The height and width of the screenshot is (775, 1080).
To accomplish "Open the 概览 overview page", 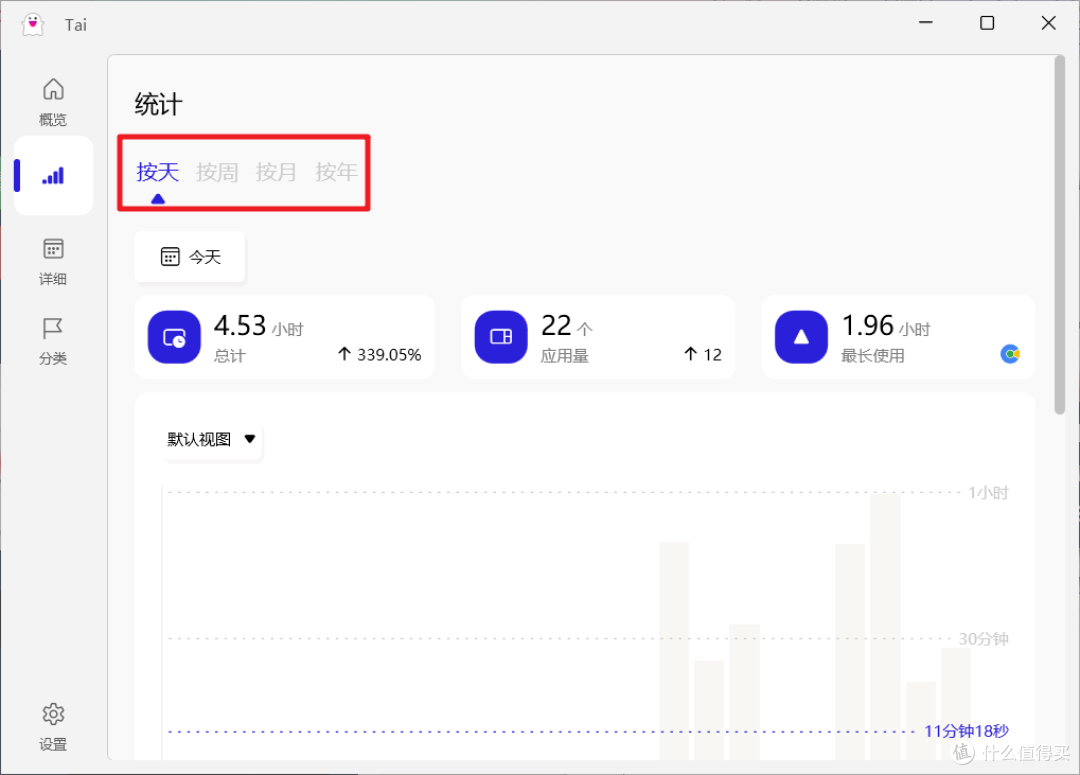I will click(x=53, y=101).
